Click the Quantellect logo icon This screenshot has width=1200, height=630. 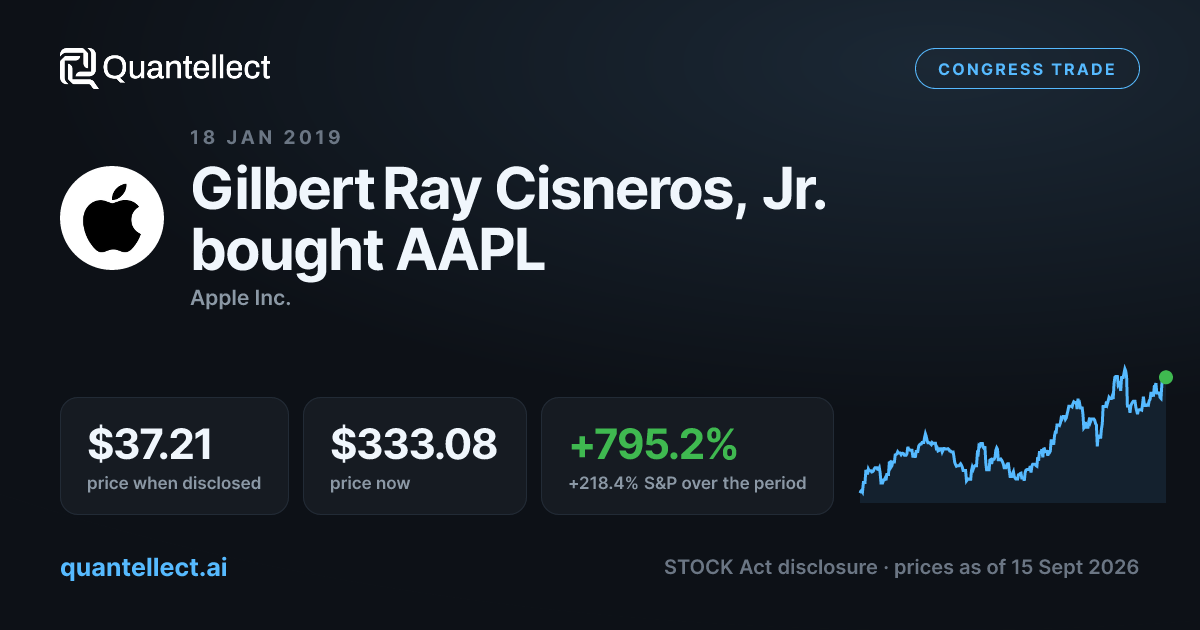tap(78, 68)
